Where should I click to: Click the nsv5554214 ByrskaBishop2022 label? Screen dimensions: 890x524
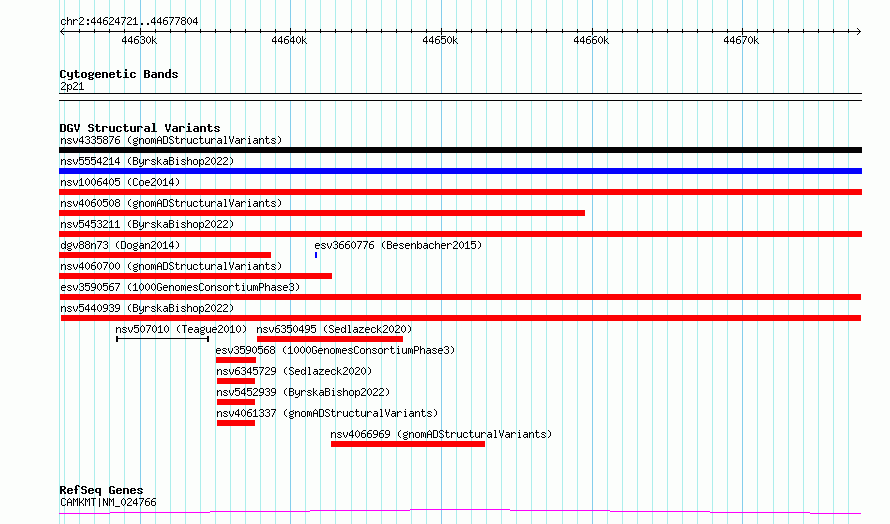[x=147, y=161]
